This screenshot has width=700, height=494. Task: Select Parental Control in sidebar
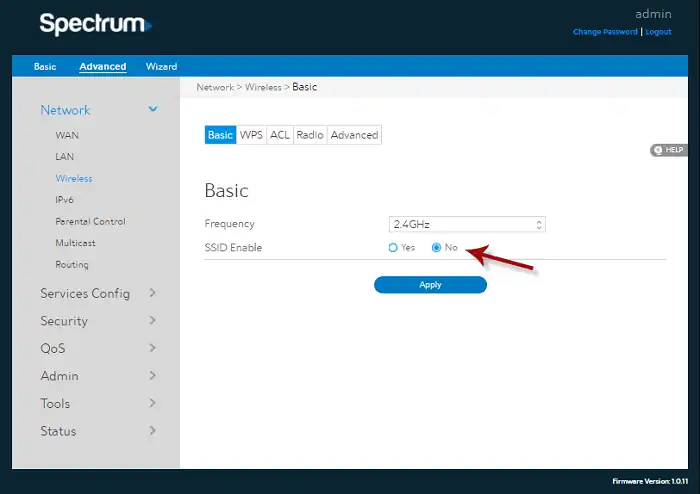click(90, 221)
